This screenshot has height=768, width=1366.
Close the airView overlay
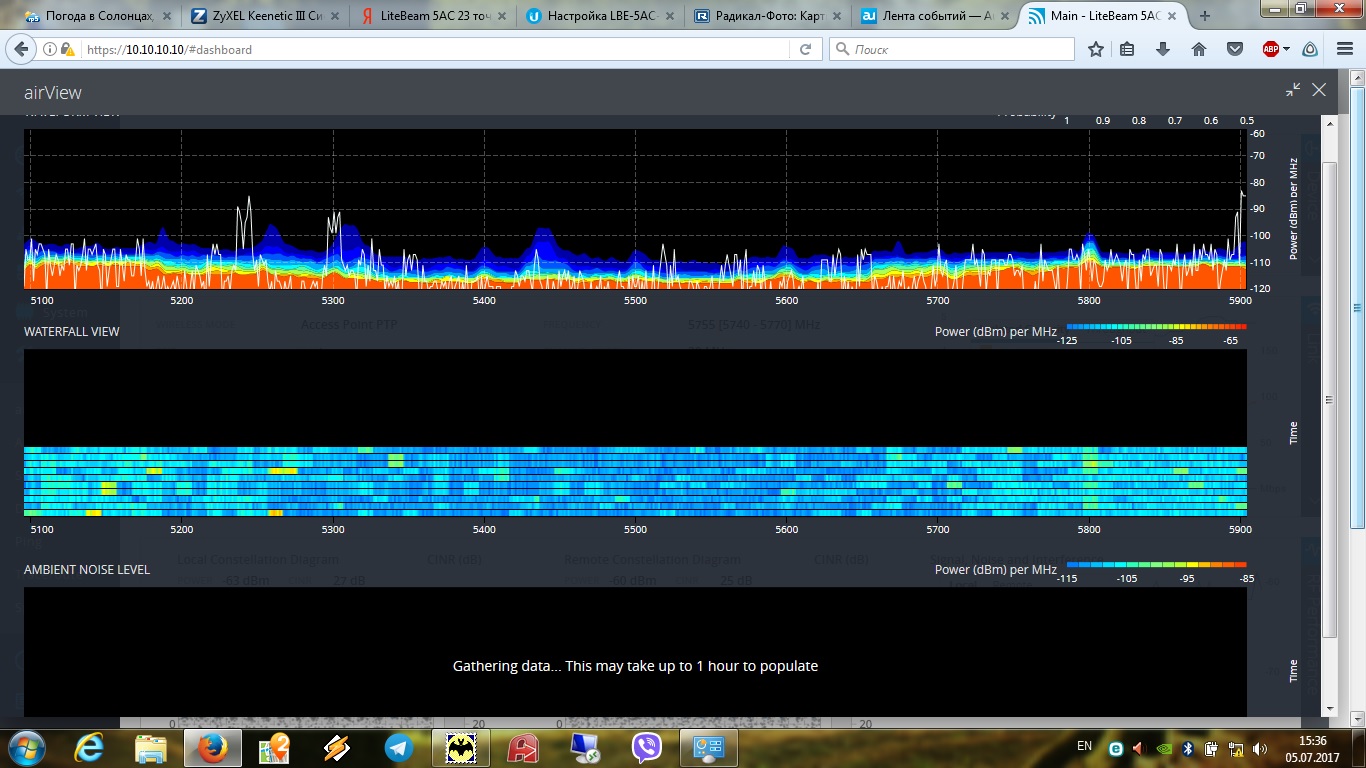[x=1319, y=90]
